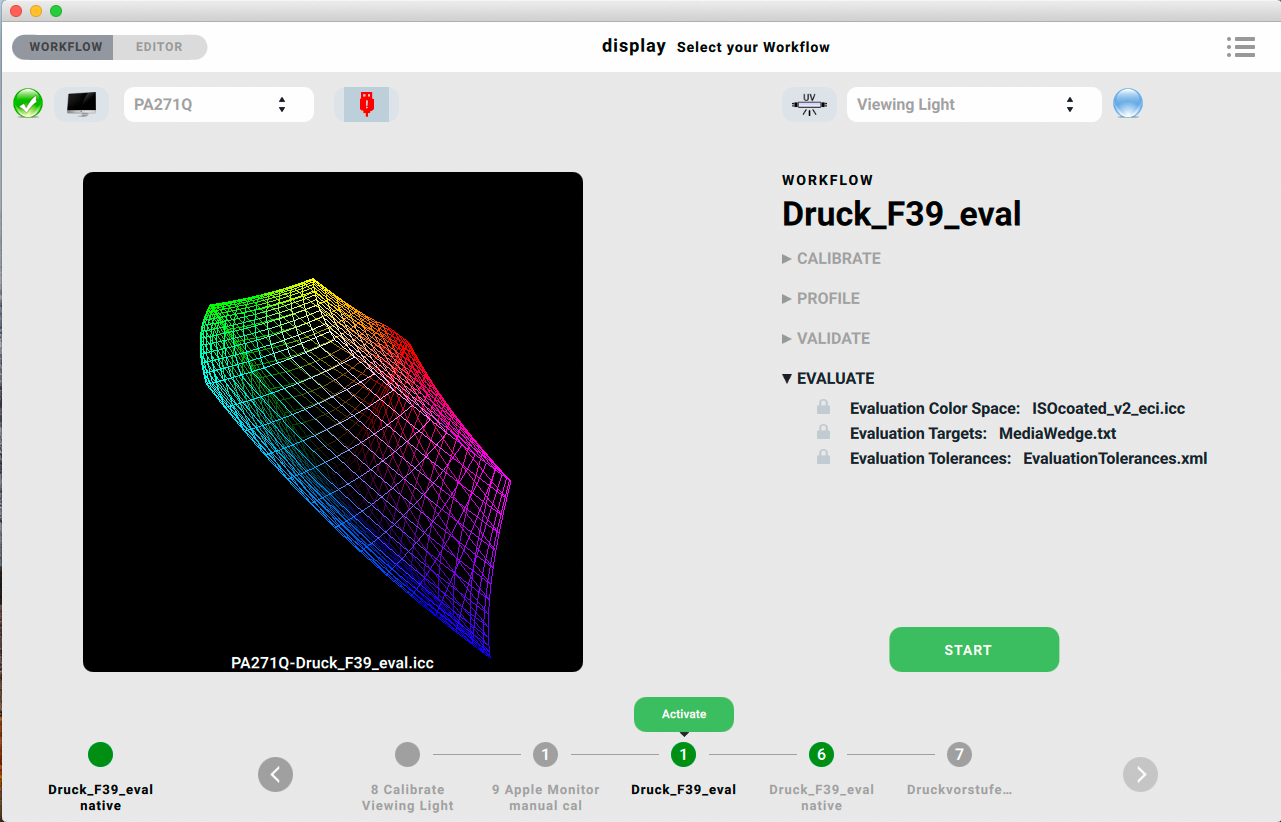
Task: Click the Activate button
Action: [684, 714]
